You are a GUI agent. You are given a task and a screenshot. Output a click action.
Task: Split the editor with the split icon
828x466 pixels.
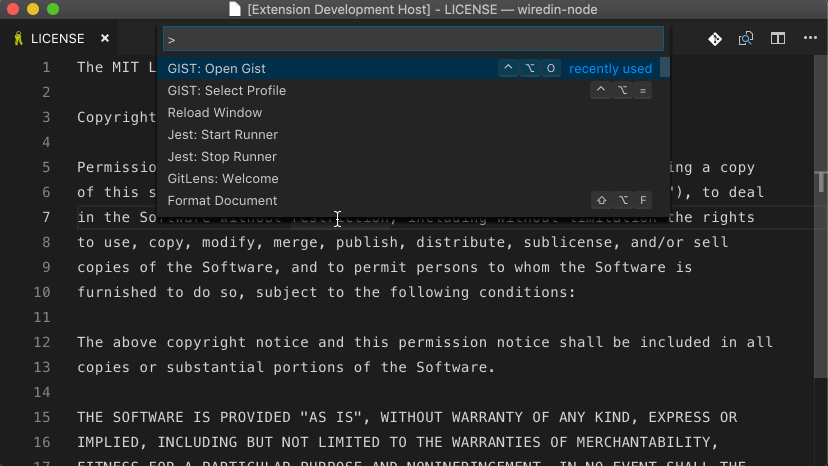[x=778, y=39]
